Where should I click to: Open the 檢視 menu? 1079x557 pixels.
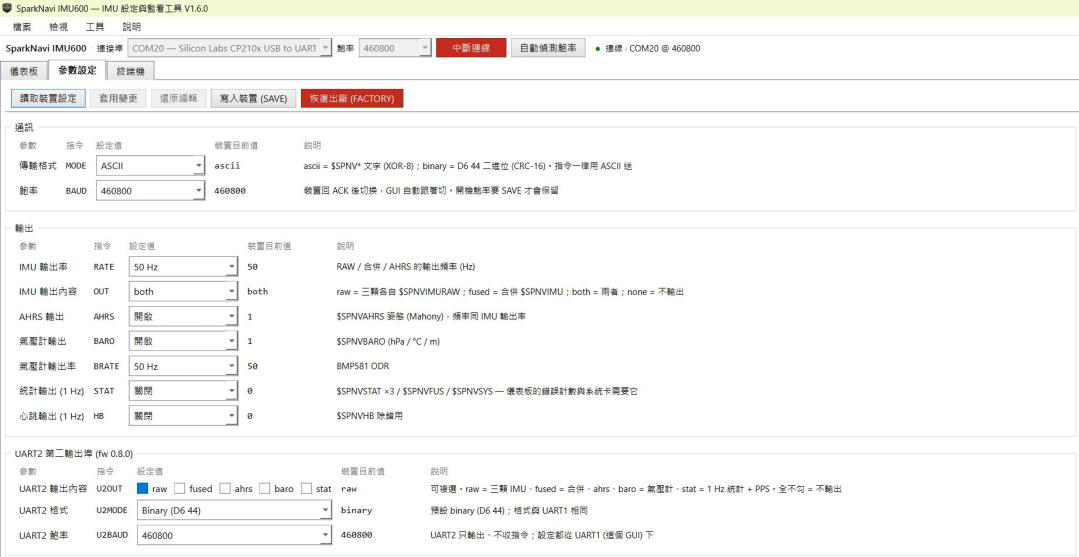58,27
